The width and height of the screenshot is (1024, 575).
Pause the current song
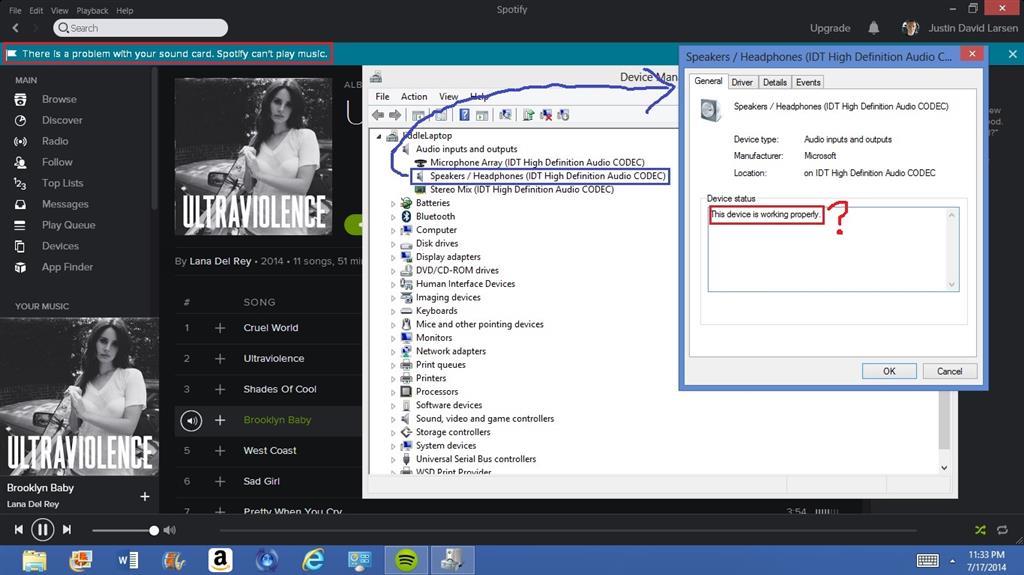coord(42,529)
